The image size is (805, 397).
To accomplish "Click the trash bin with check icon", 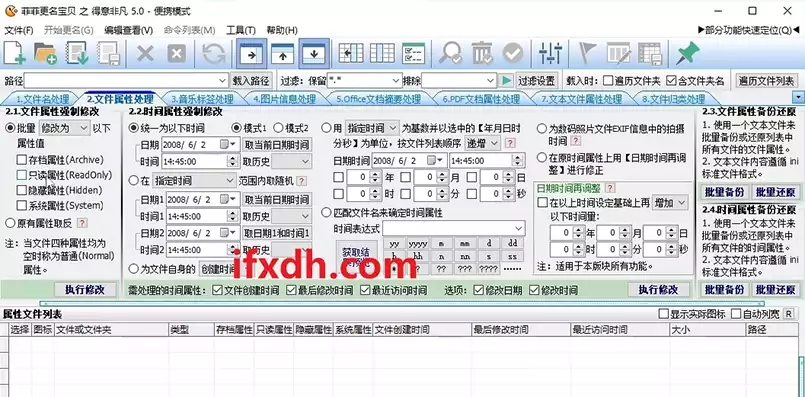I will tap(482, 53).
